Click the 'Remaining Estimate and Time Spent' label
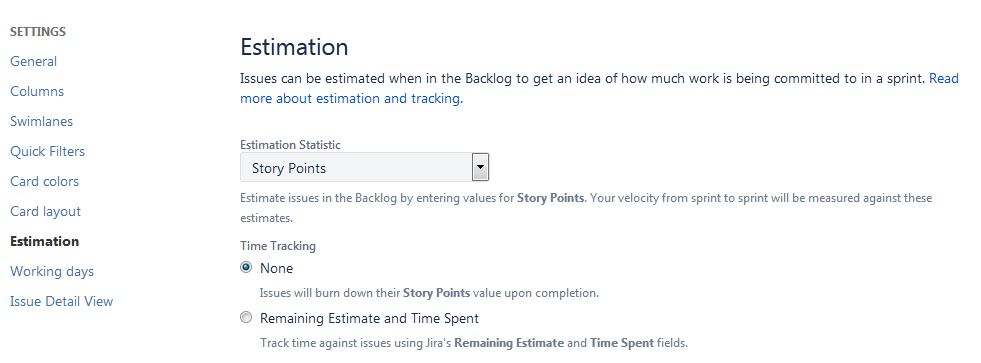The width and height of the screenshot is (981, 363). pyautogui.click(x=369, y=319)
